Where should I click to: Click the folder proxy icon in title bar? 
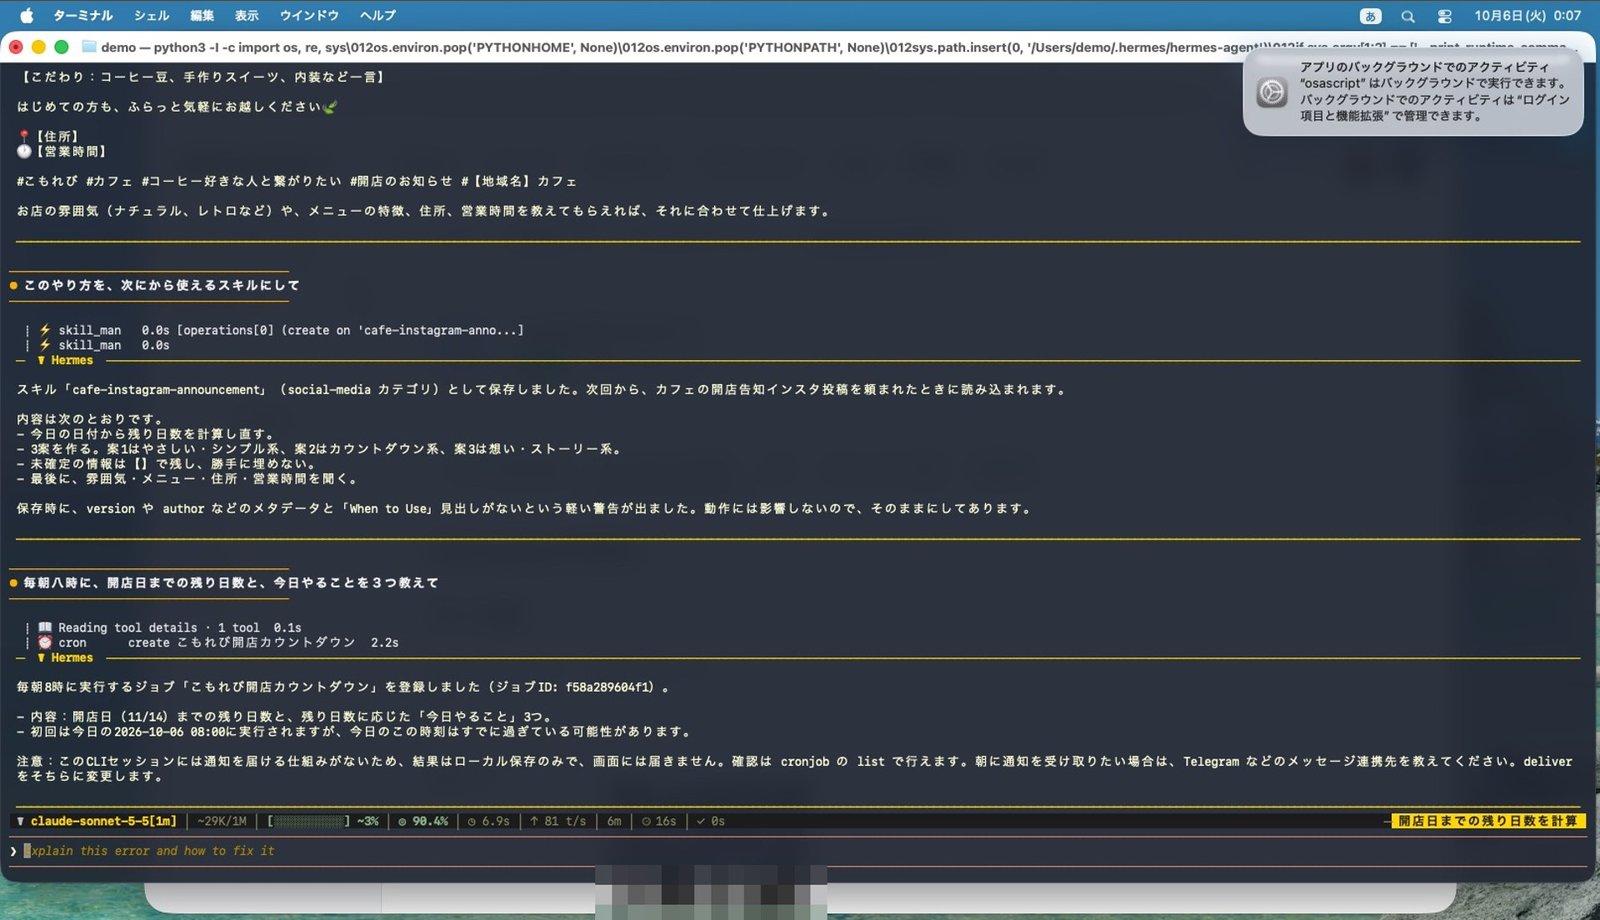tap(88, 46)
